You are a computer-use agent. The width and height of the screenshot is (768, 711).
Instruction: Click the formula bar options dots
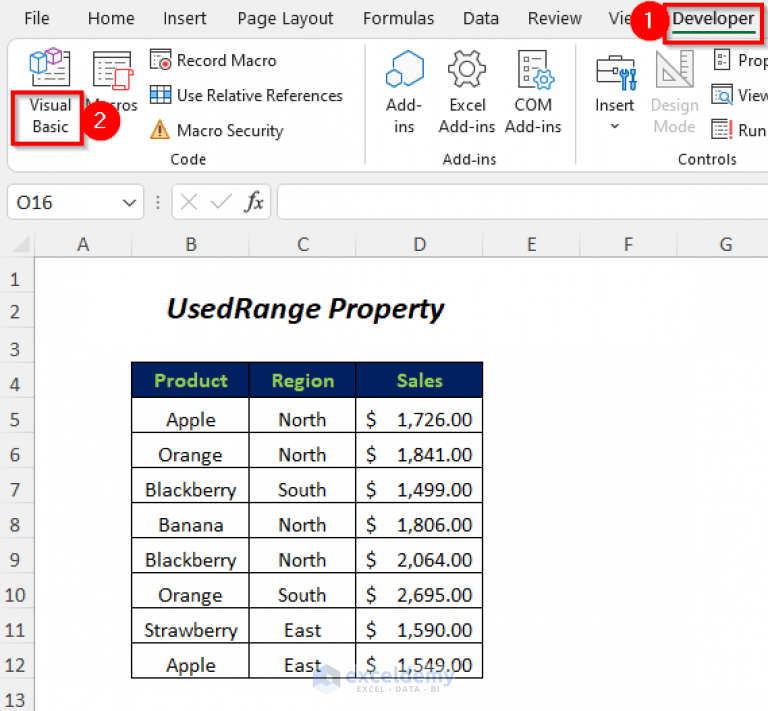(158, 202)
